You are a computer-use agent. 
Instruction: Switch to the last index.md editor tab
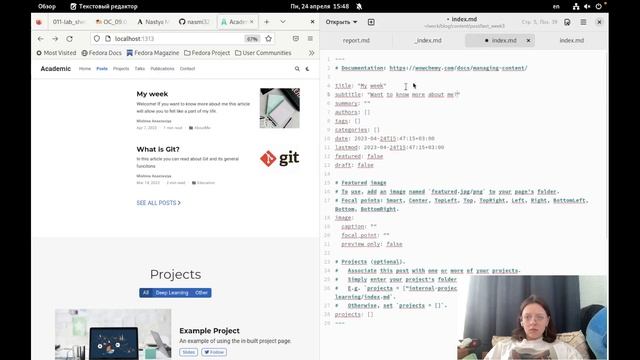coord(571,40)
